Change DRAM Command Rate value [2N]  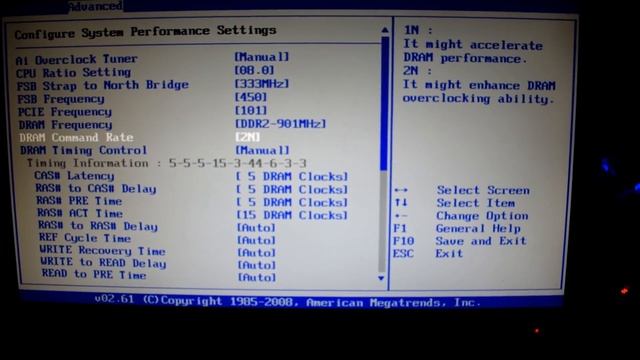click(x=247, y=137)
